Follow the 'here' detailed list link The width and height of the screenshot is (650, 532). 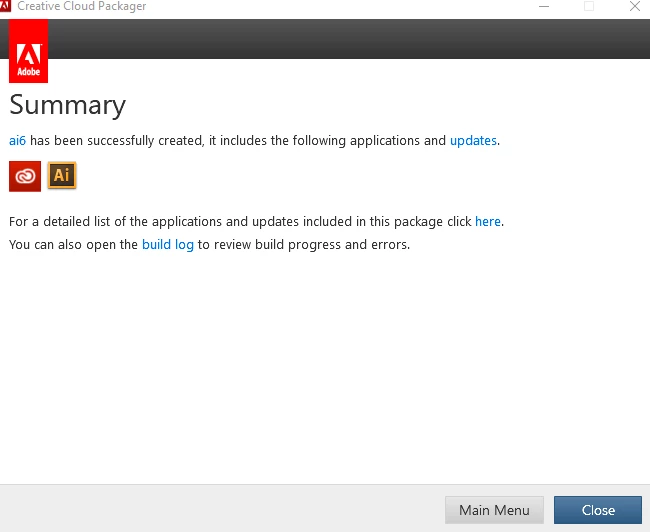(x=488, y=221)
